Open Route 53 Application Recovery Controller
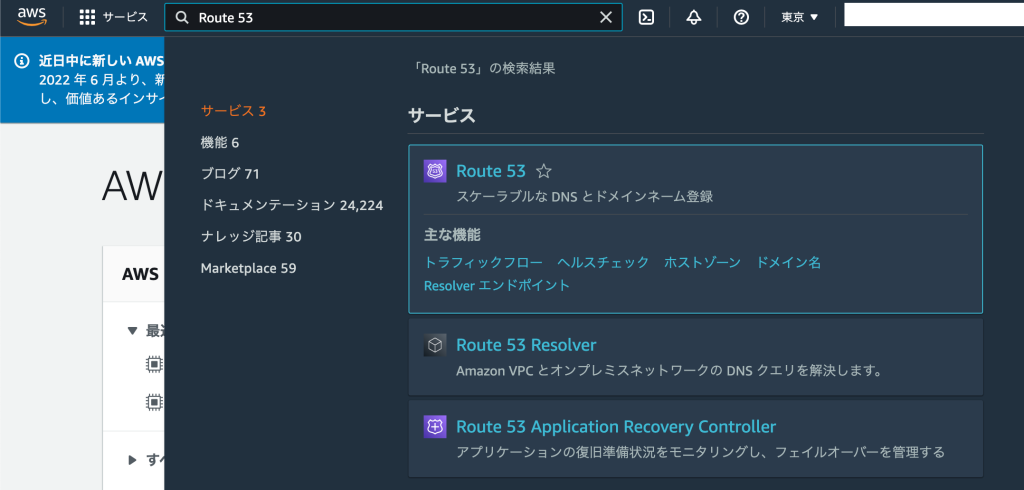The image size is (1024, 490). 616,427
